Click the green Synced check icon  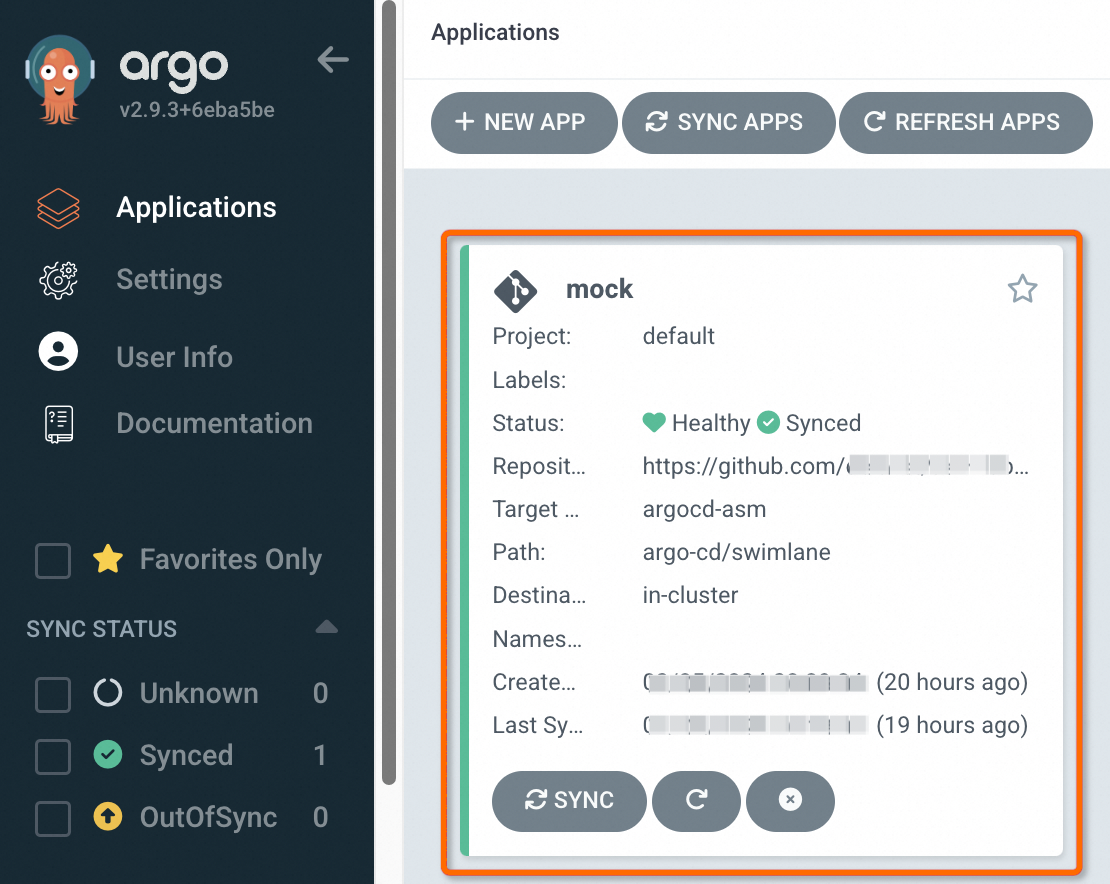tap(108, 754)
